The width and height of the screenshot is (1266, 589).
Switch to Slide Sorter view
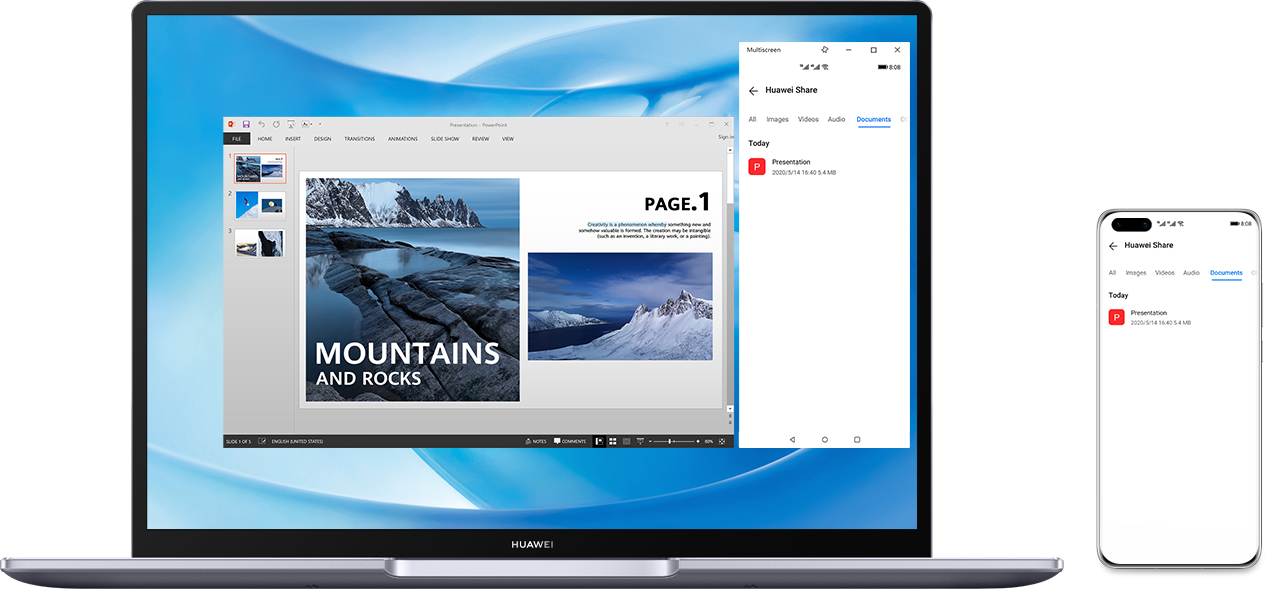tap(613, 441)
